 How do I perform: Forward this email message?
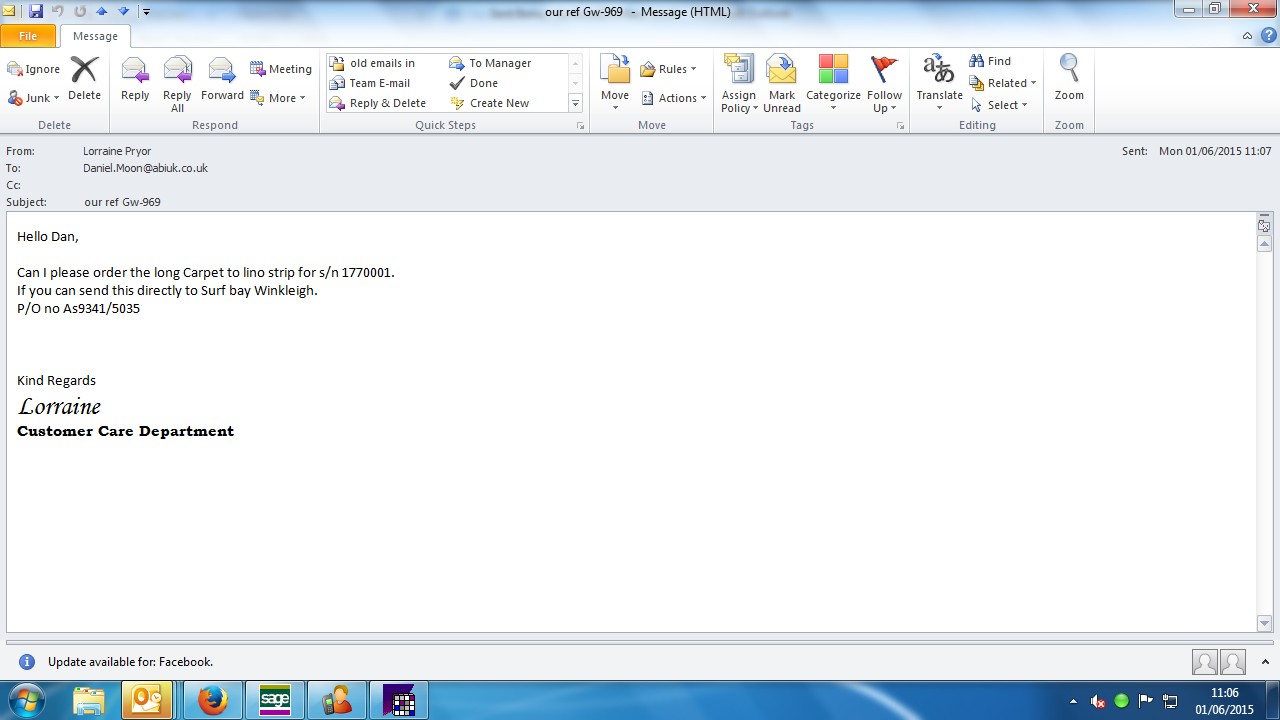click(x=222, y=79)
